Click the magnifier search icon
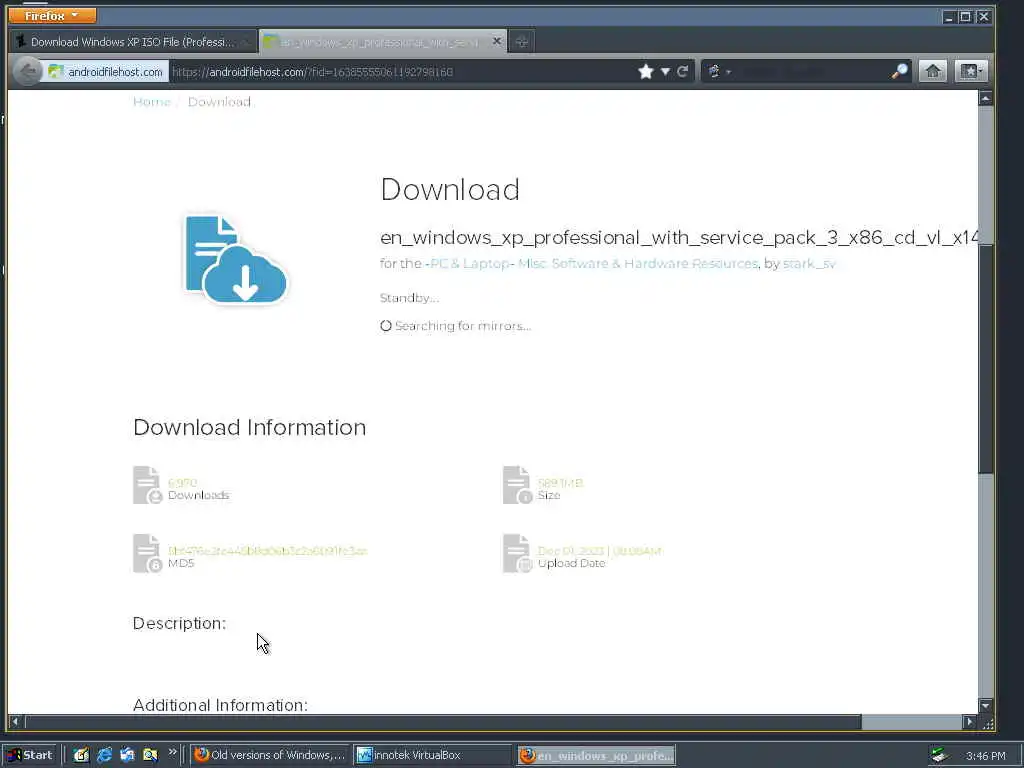1024x768 pixels. pyautogui.click(x=899, y=71)
